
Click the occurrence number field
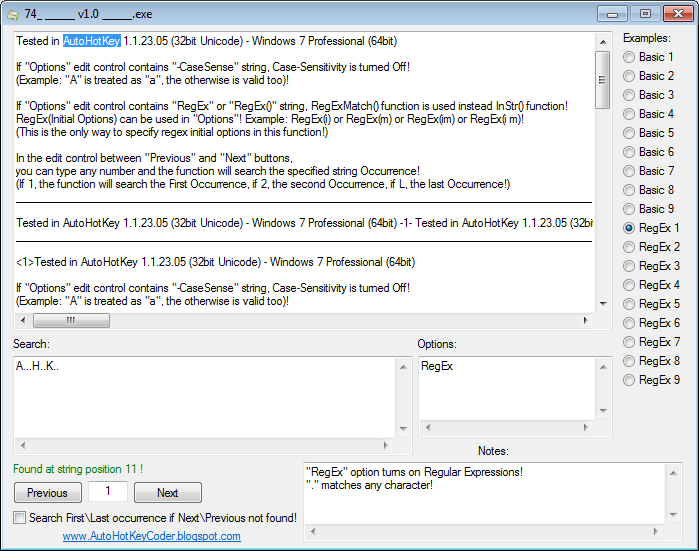pyautogui.click(x=108, y=491)
